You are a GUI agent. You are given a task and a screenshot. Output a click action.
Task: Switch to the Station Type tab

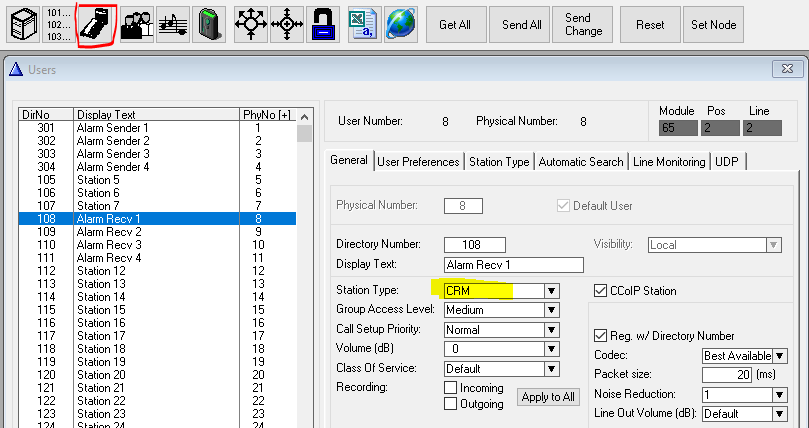point(499,162)
